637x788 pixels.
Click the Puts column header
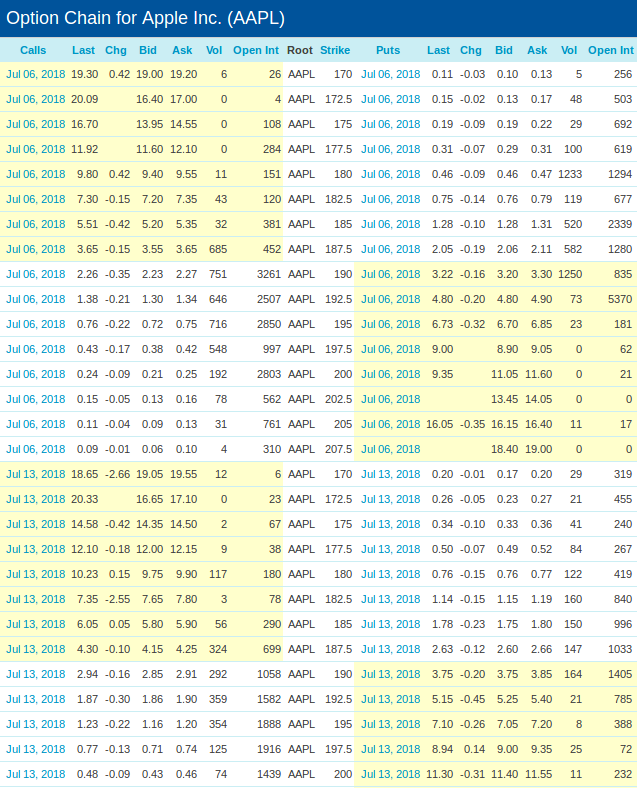[388, 50]
